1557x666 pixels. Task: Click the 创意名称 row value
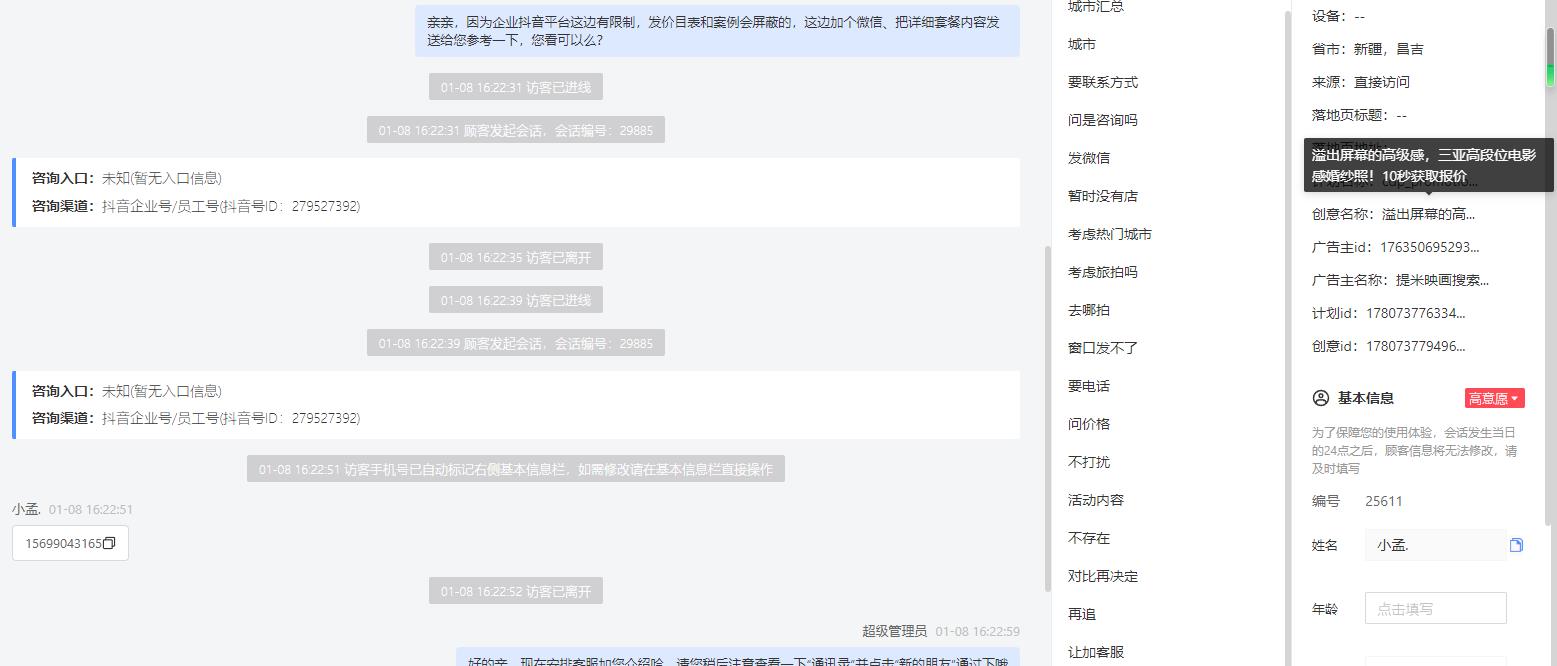tap(1428, 214)
